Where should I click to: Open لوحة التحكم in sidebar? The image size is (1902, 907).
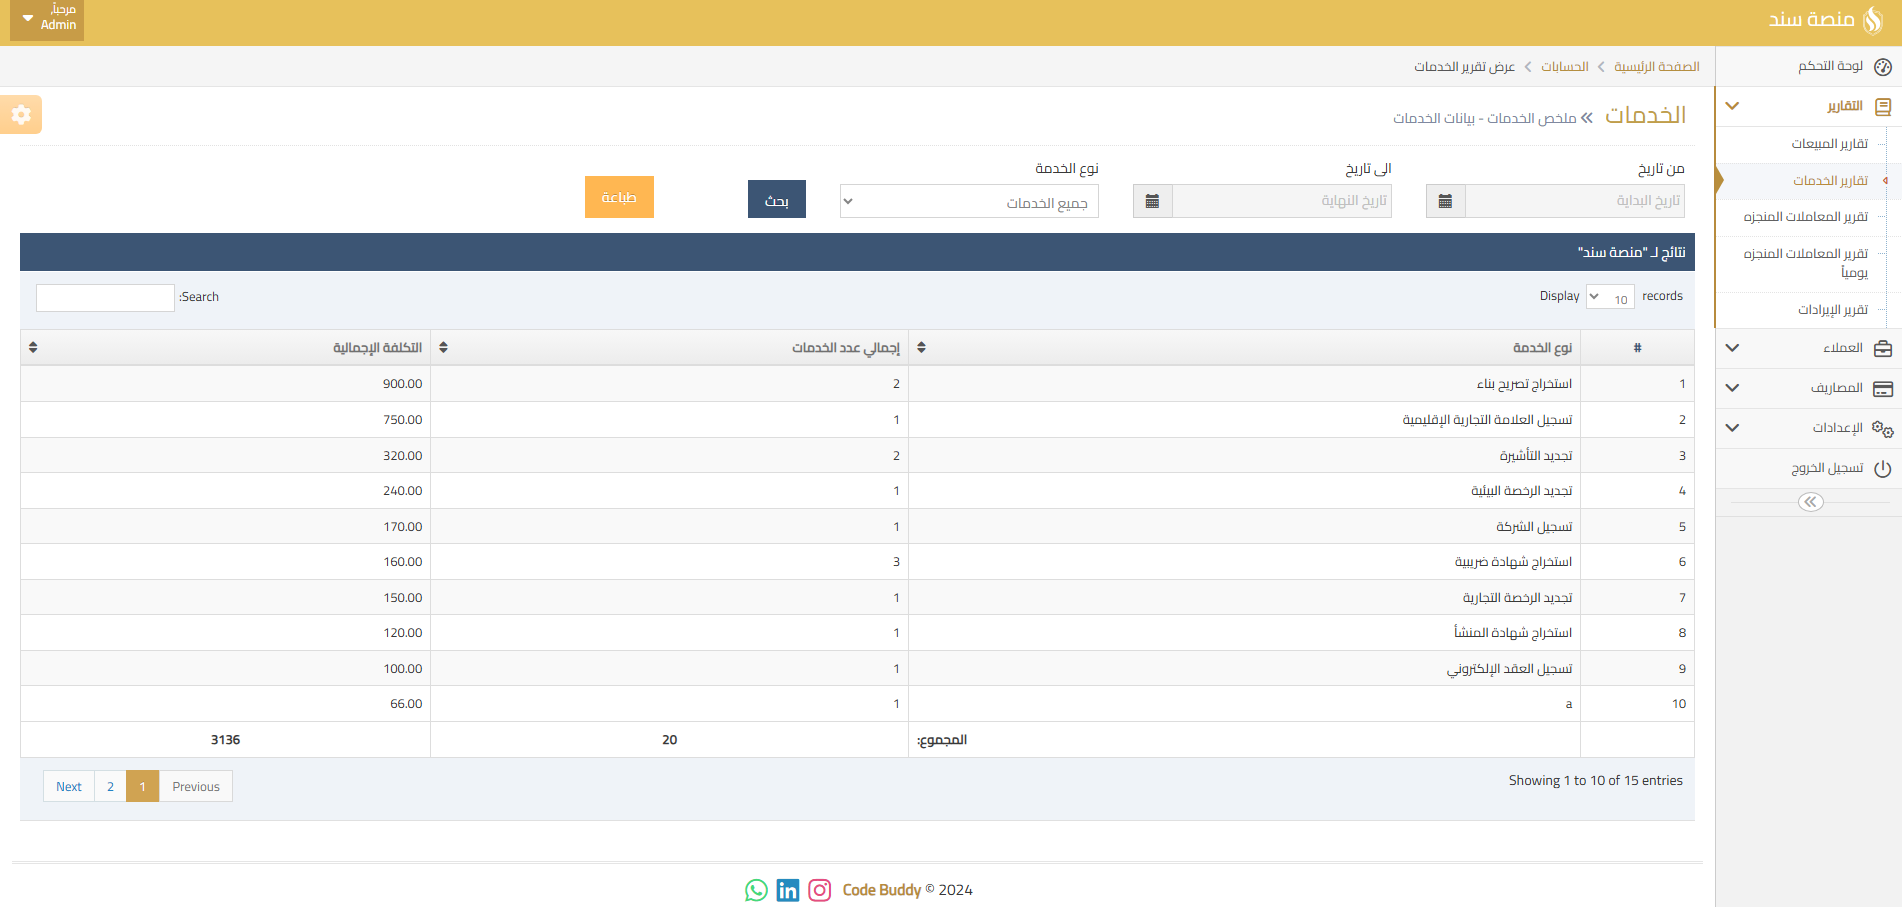point(1830,66)
